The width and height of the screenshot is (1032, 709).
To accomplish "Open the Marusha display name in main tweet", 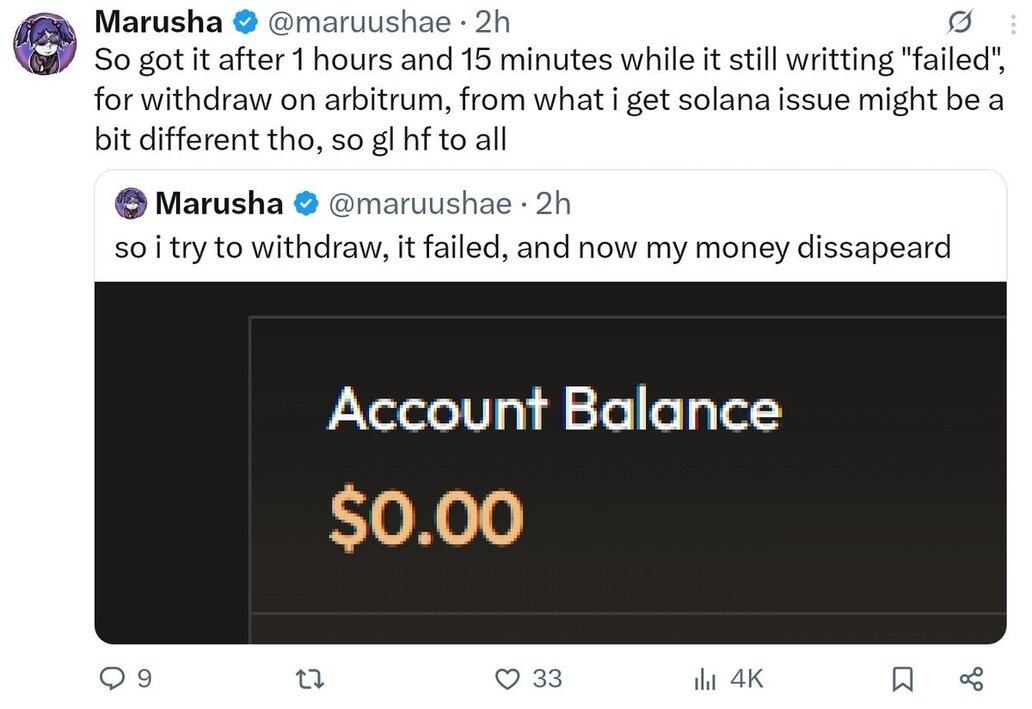I will 159,22.
